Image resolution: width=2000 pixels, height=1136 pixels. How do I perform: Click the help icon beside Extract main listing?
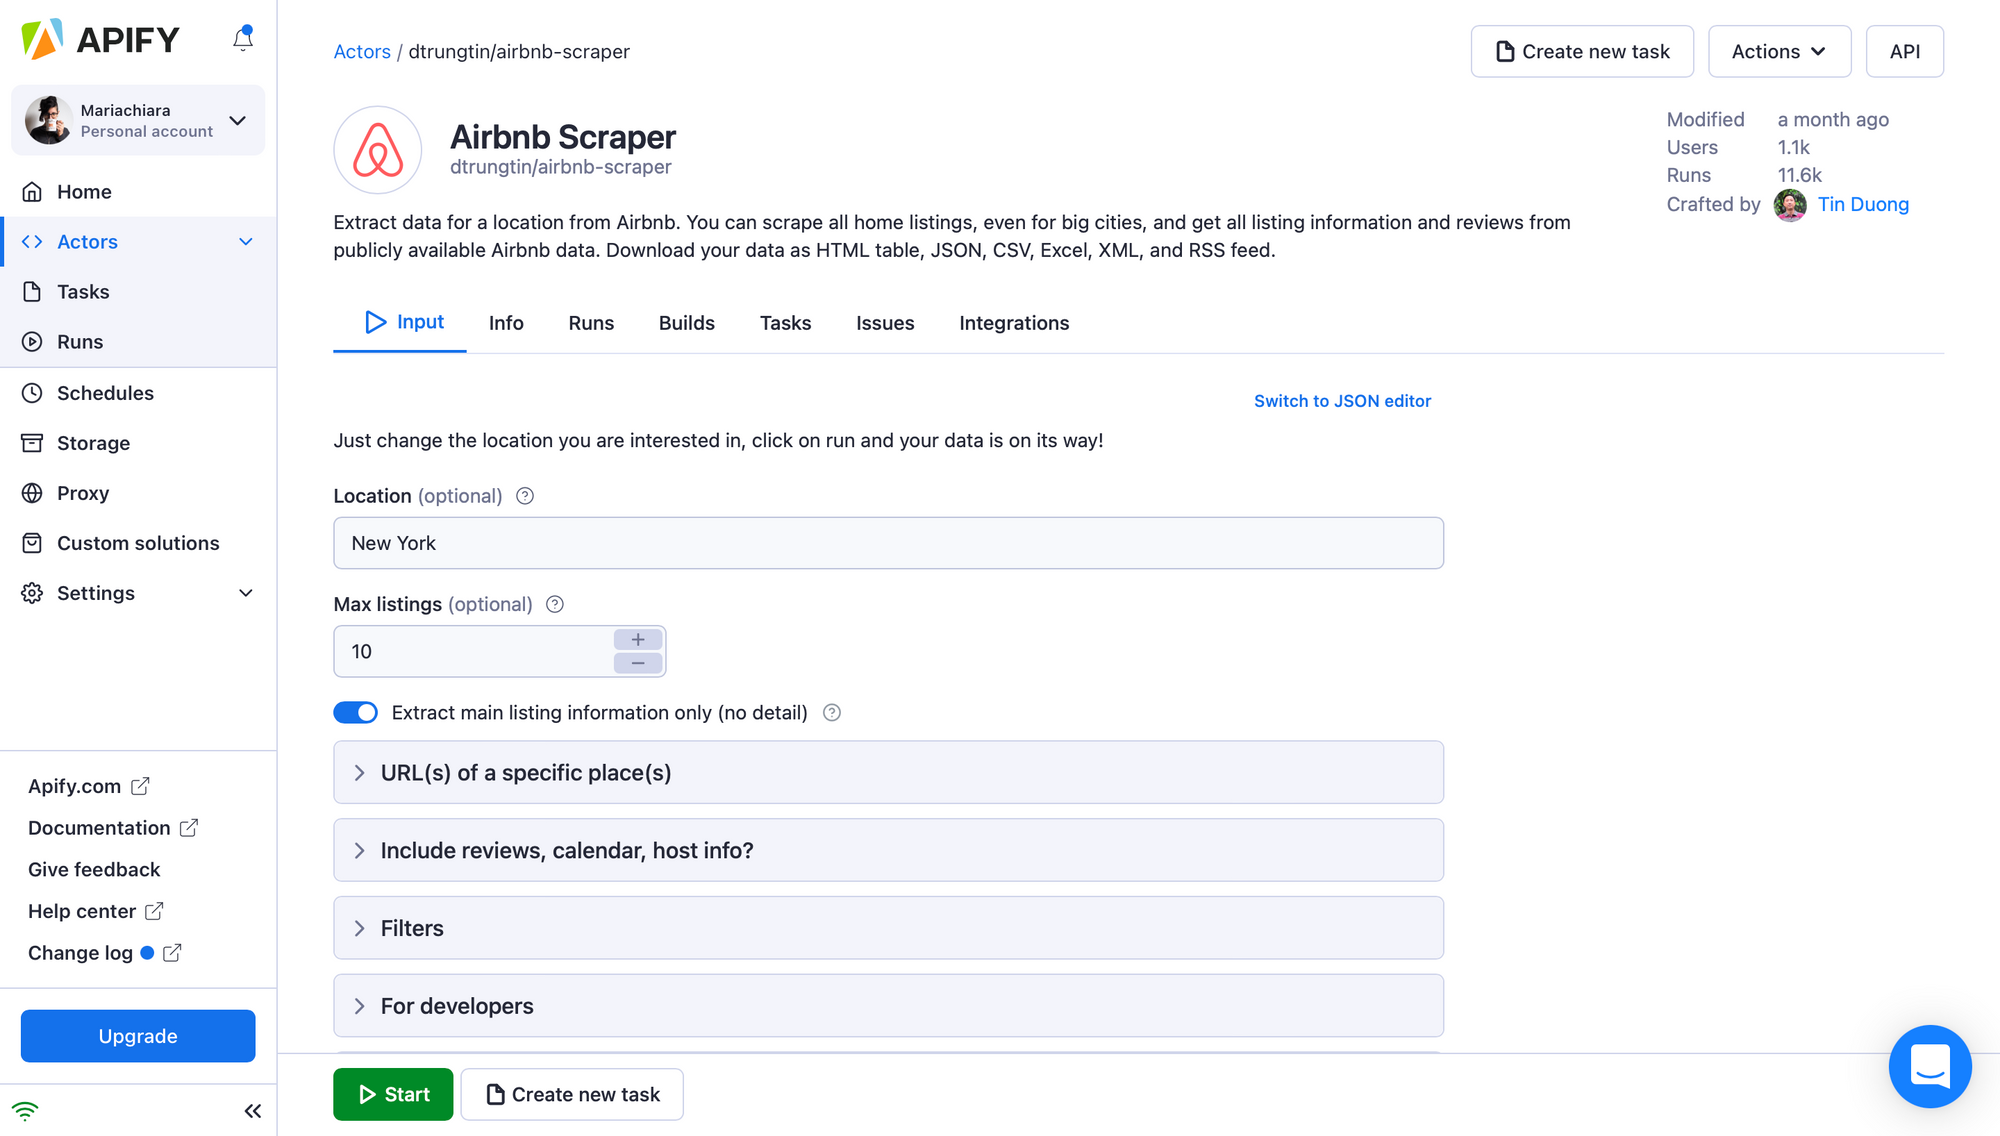(x=832, y=712)
